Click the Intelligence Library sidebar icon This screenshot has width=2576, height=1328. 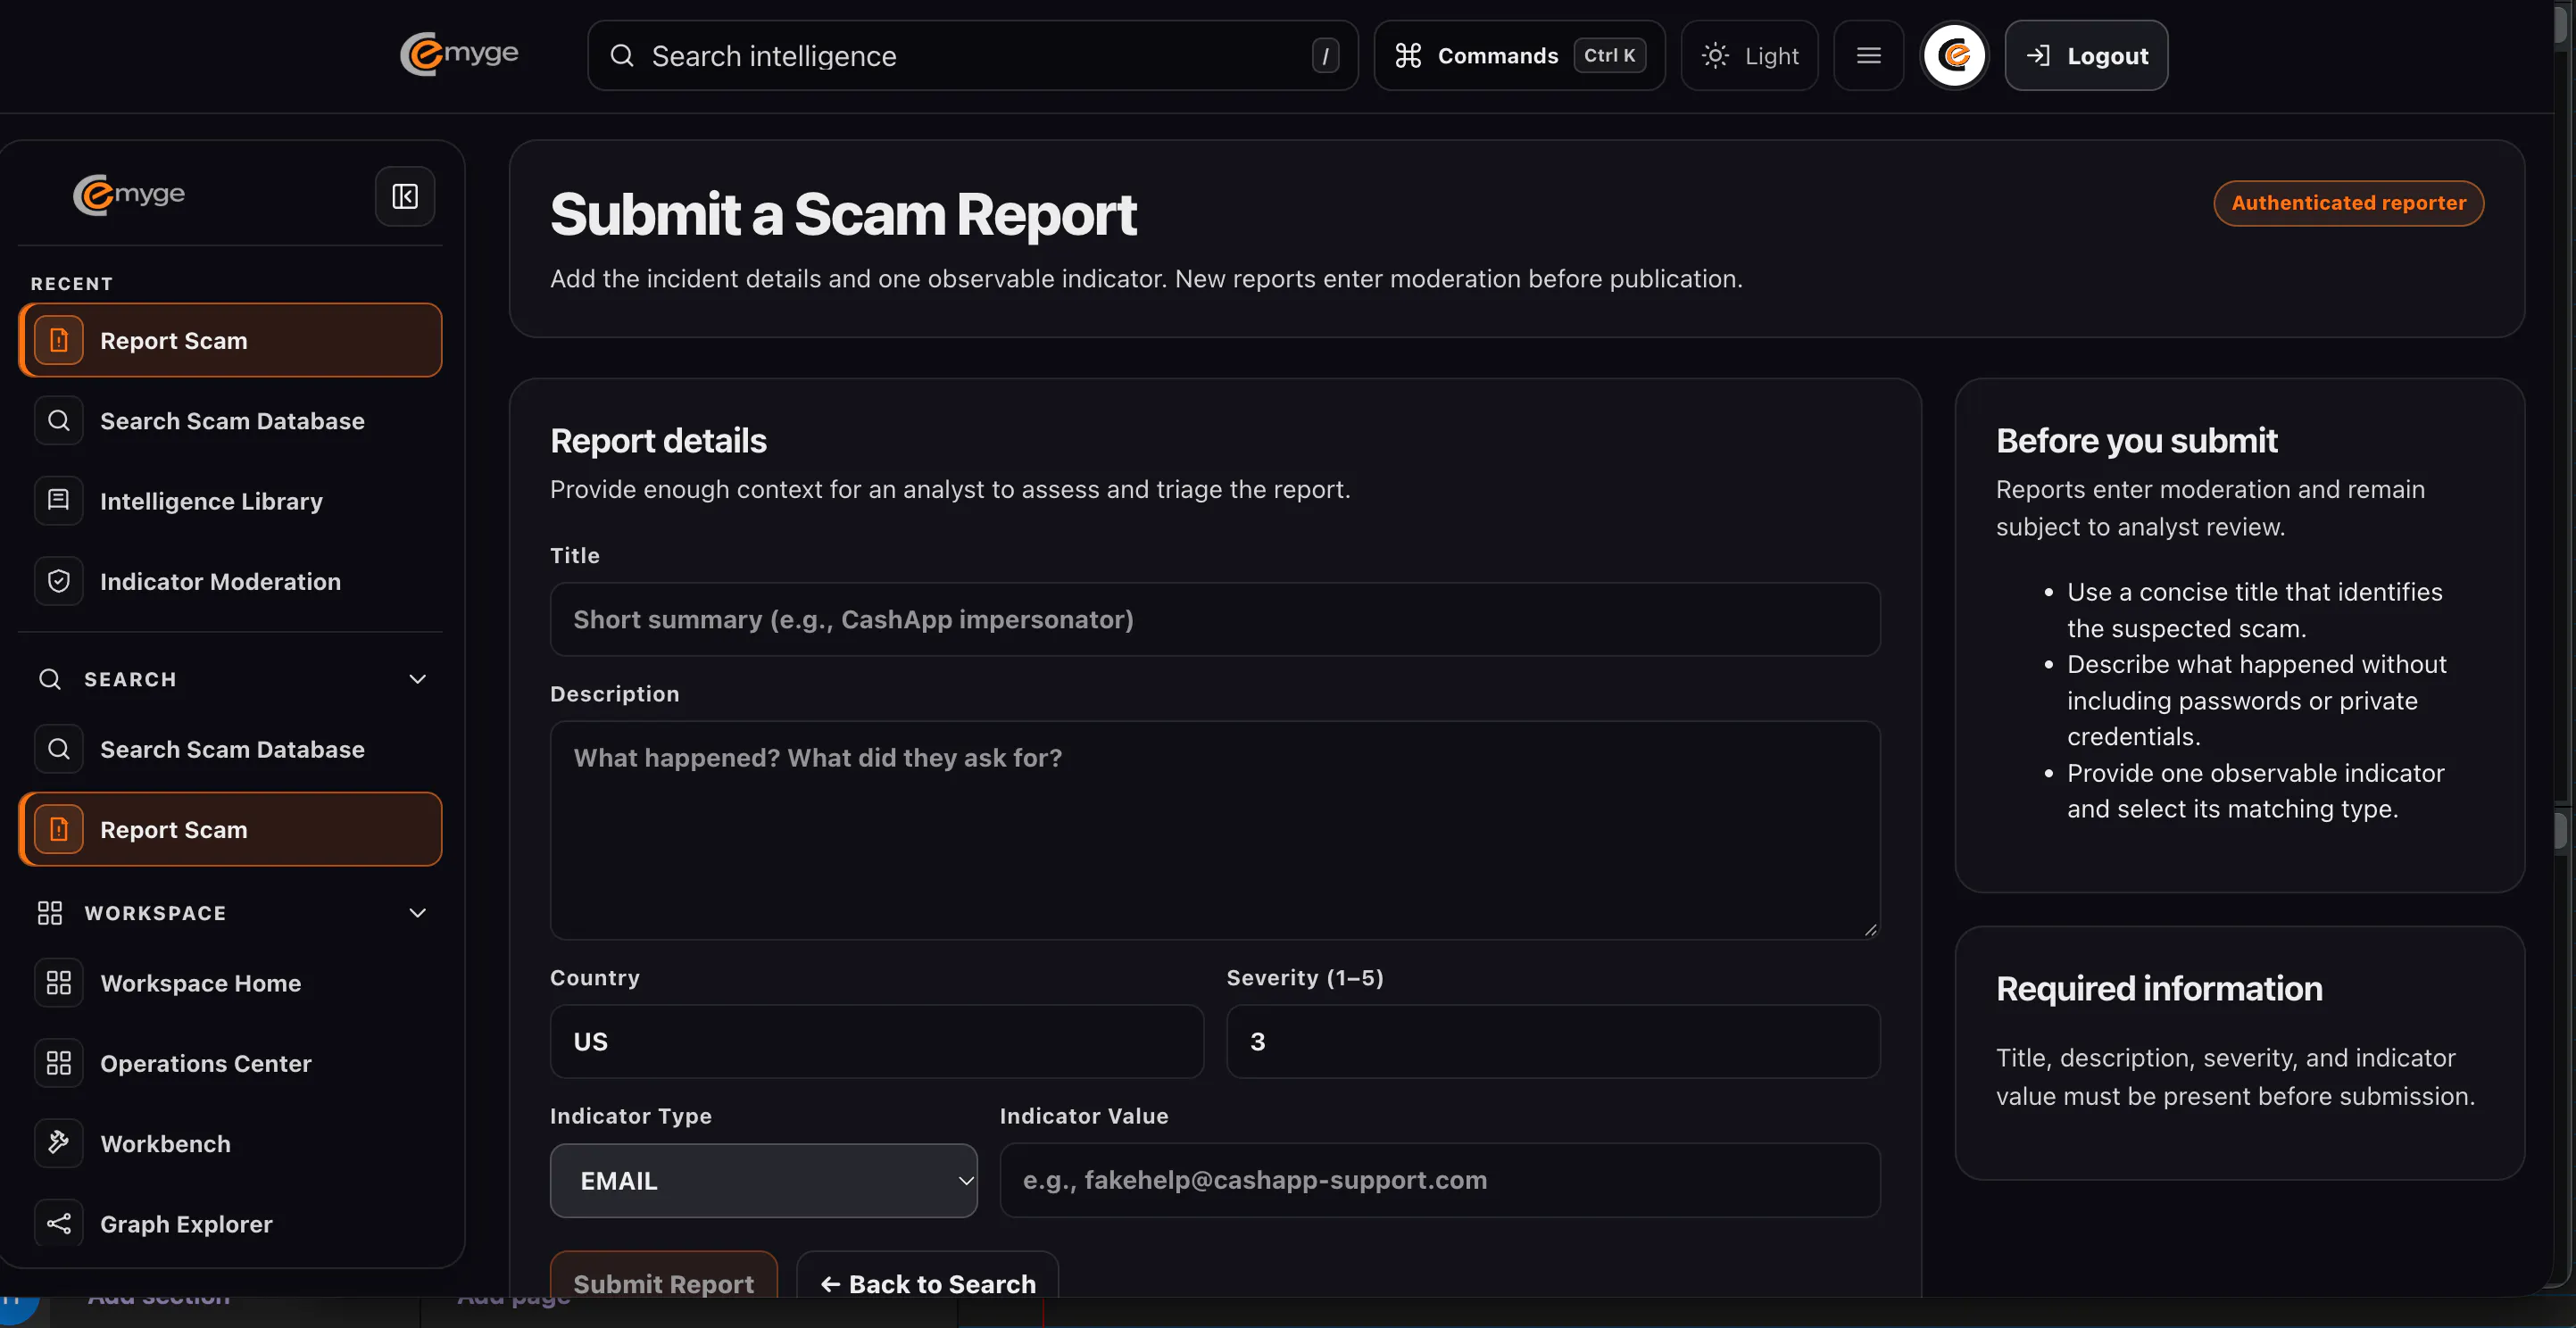click(x=59, y=501)
